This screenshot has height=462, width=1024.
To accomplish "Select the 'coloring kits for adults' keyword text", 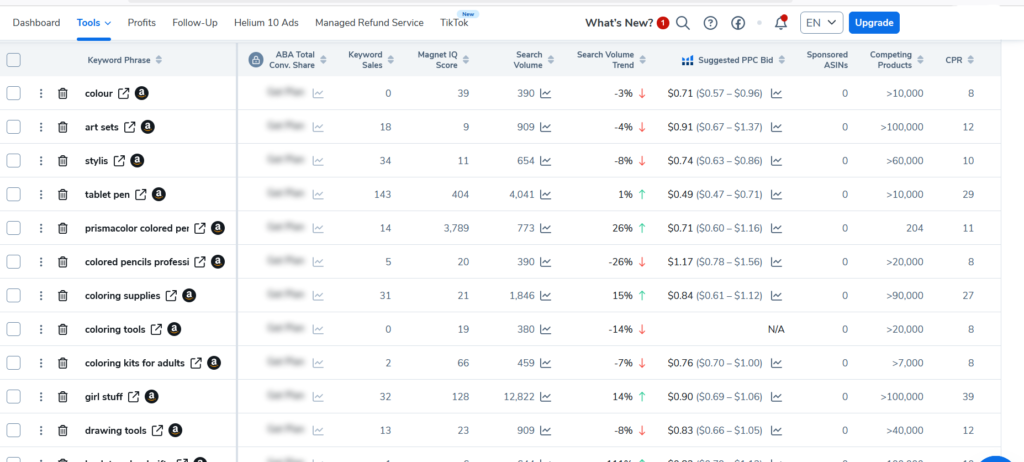I will (x=135, y=363).
